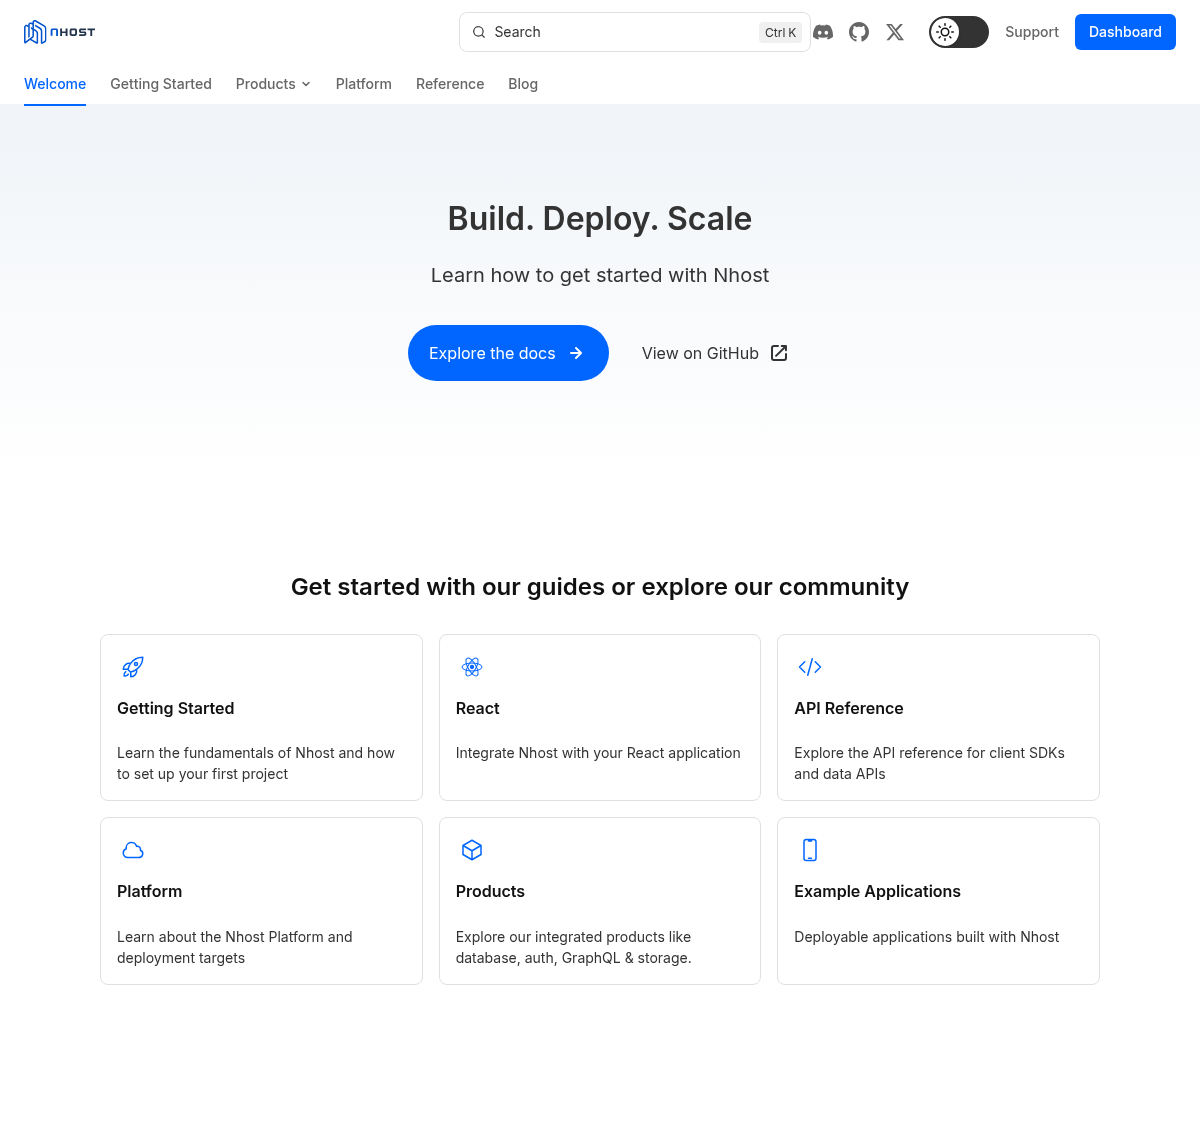Click the box icon on Products card
The height and width of the screenshot is (1132, 1200).
pyautogui.click(x=472, y=850)
